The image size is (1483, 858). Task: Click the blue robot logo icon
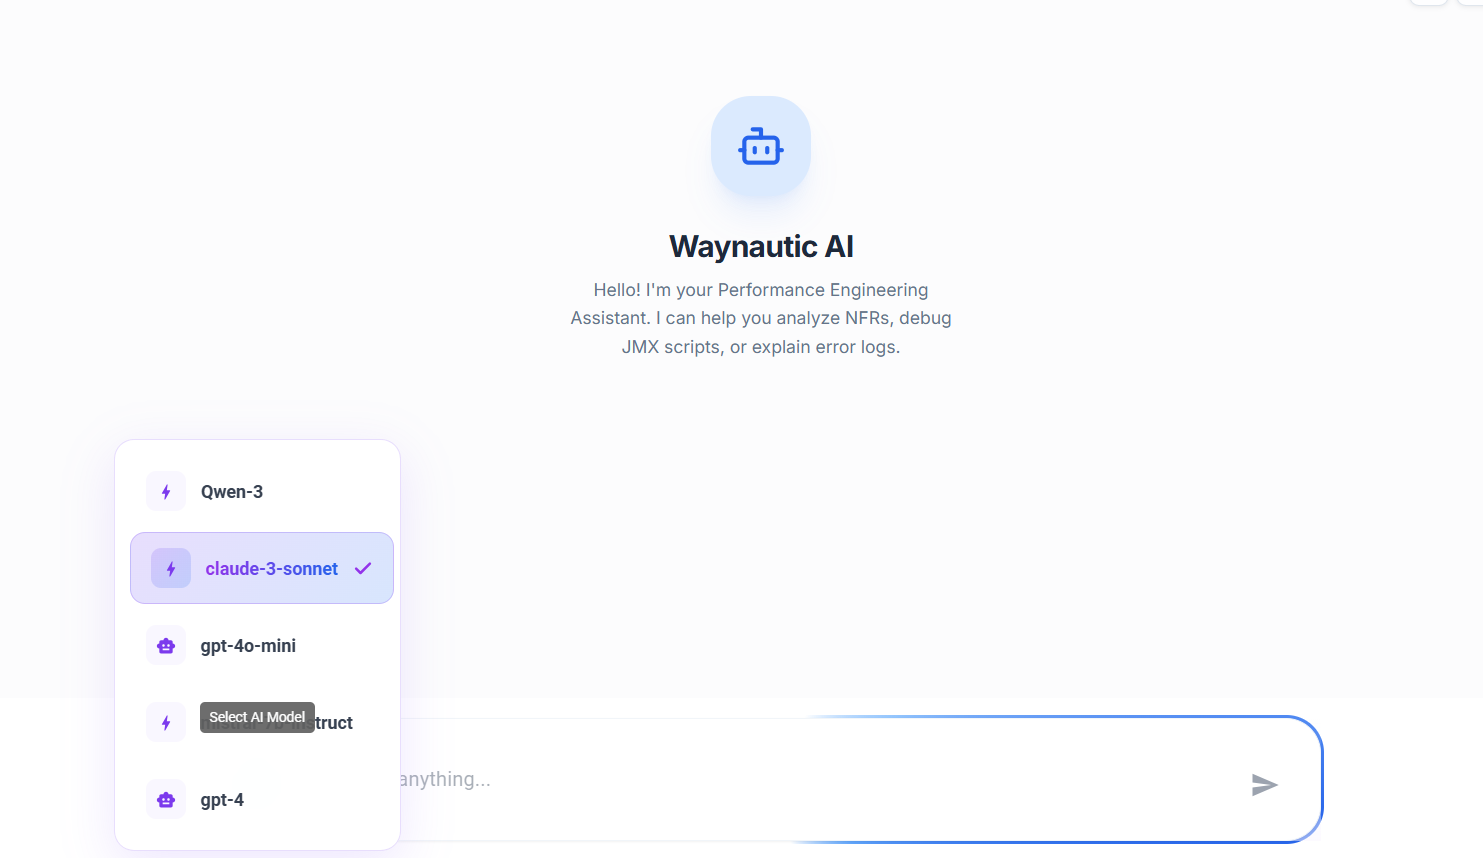[760, 147]
